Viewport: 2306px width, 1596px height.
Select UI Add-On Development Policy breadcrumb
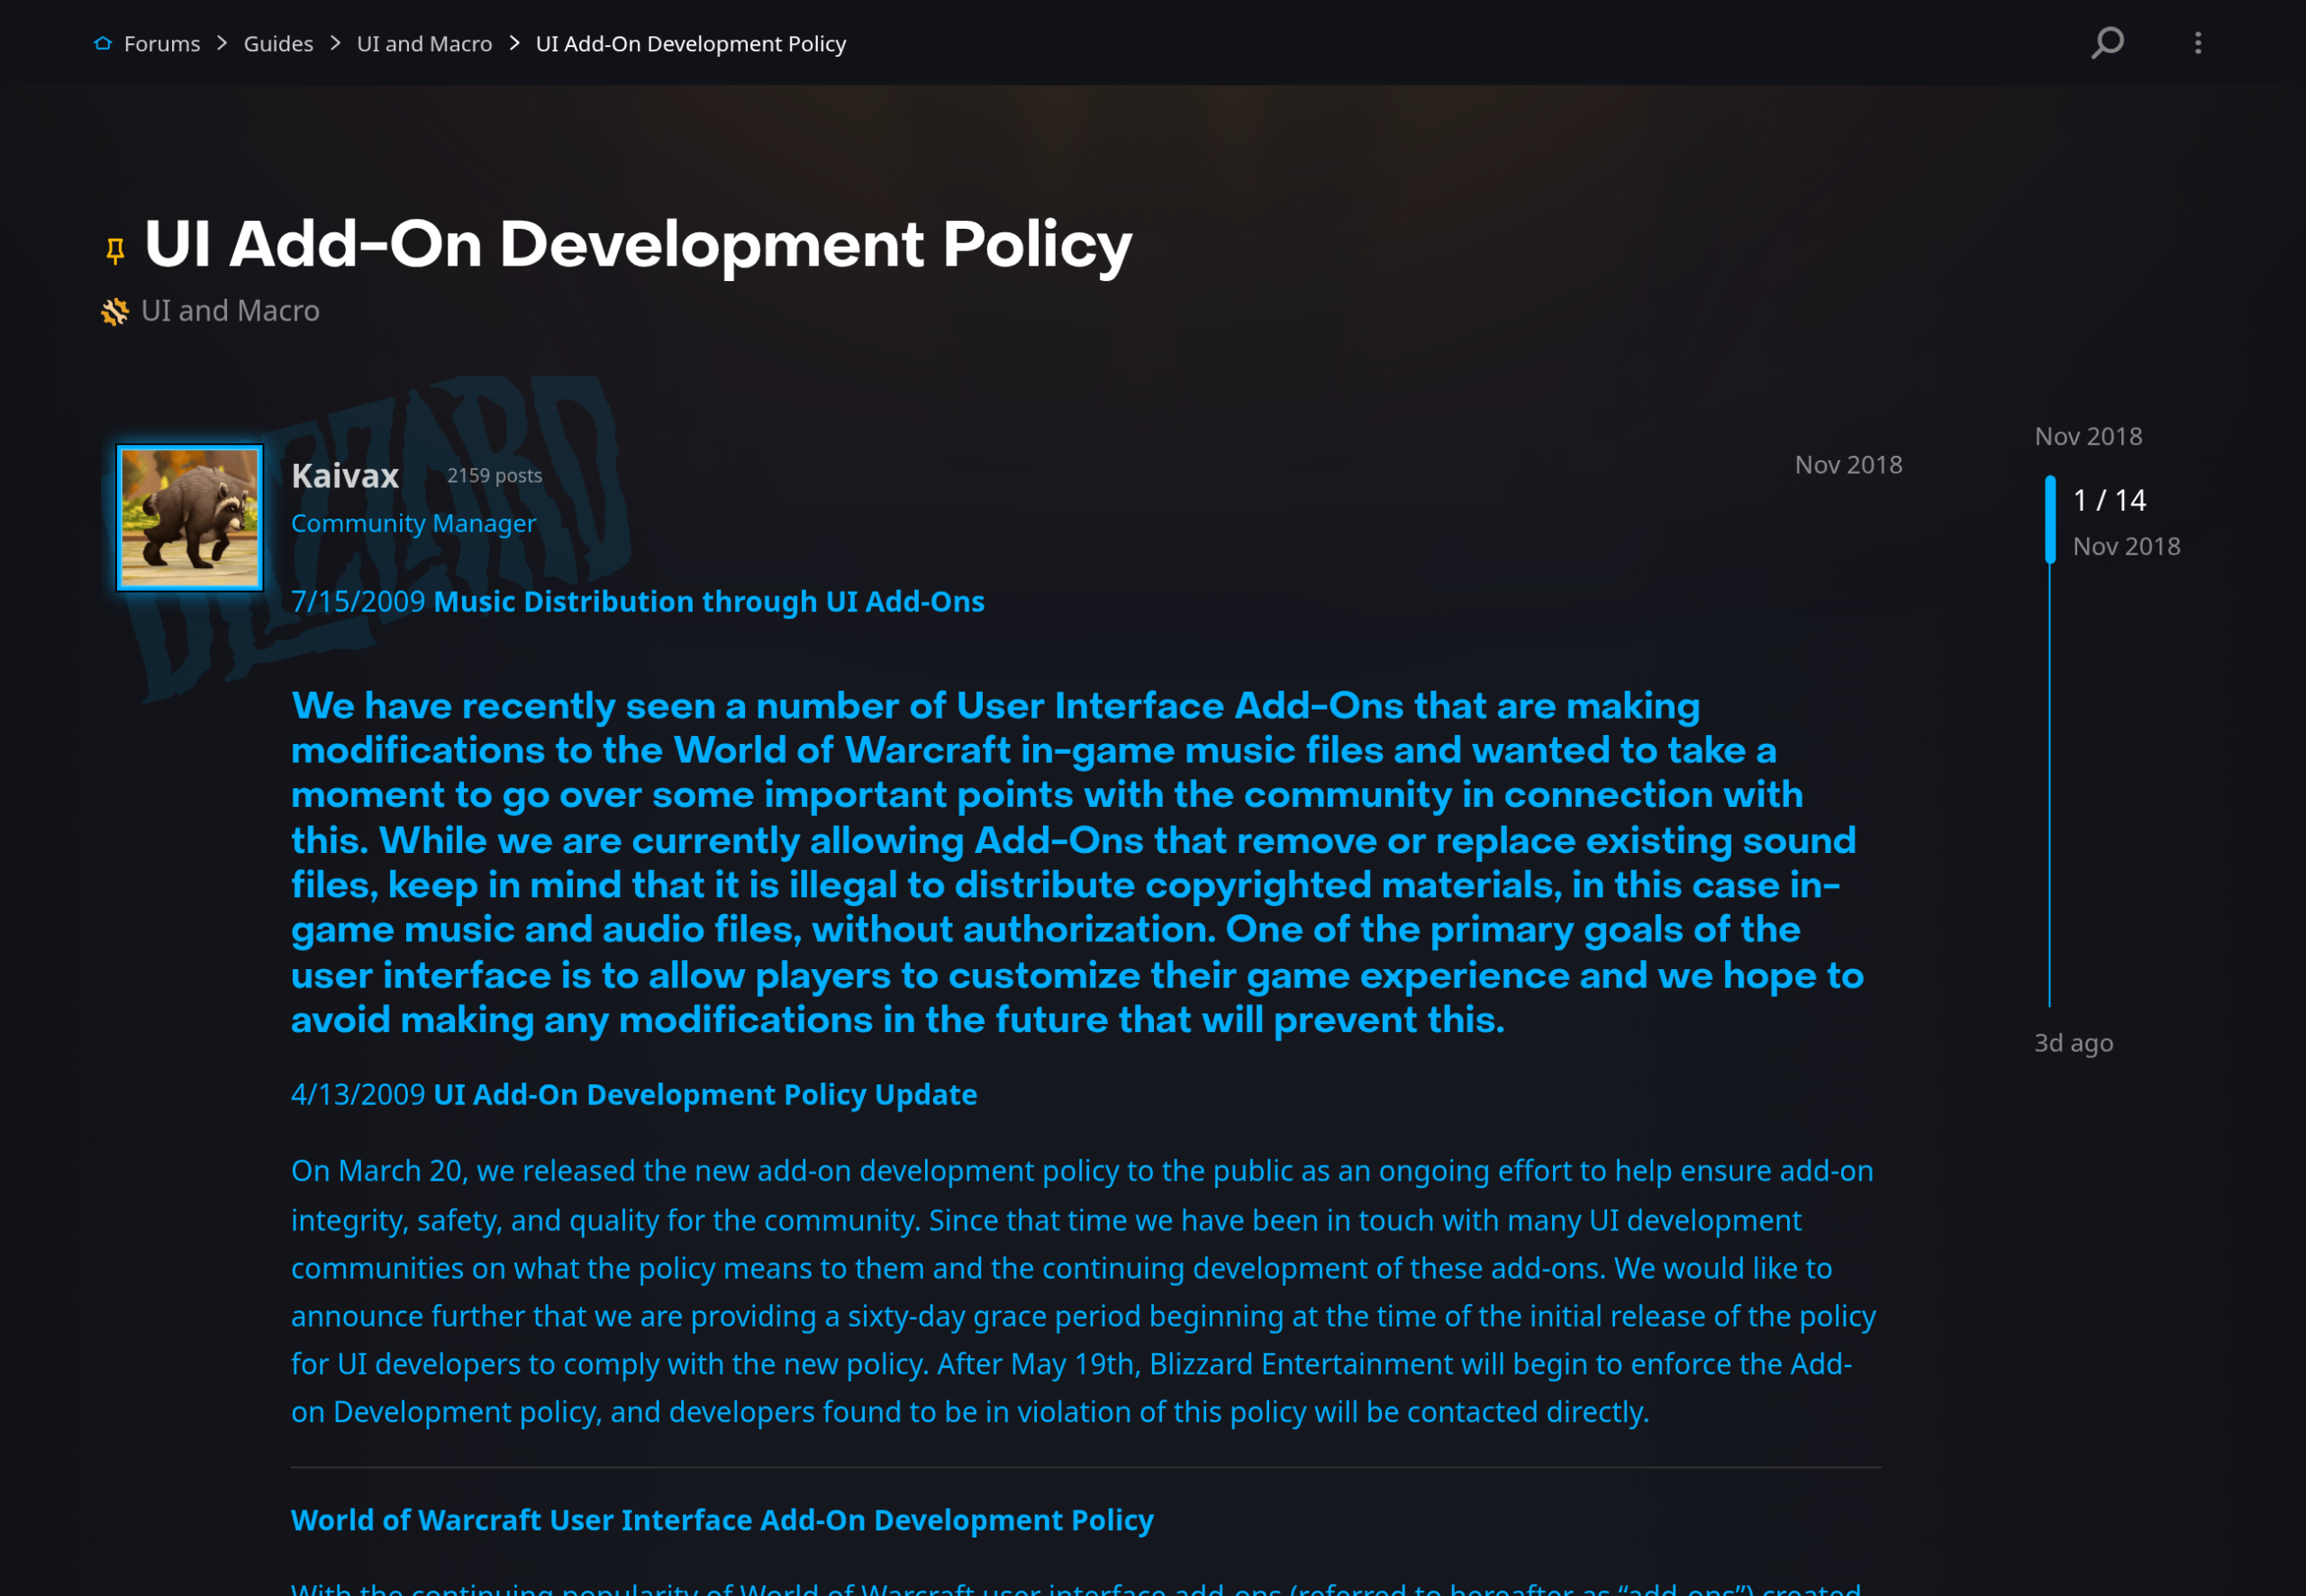pos(691,44)
